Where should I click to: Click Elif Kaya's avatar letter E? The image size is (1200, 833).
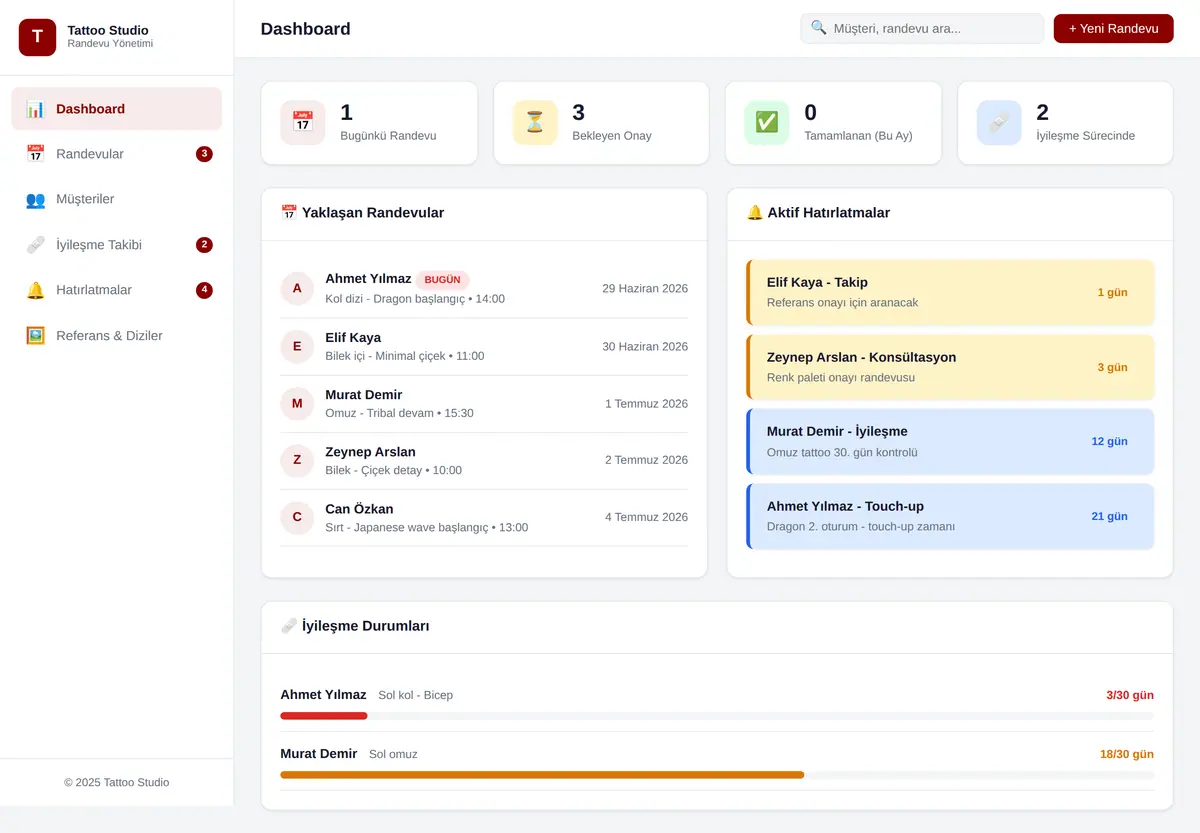click(297, 347)
